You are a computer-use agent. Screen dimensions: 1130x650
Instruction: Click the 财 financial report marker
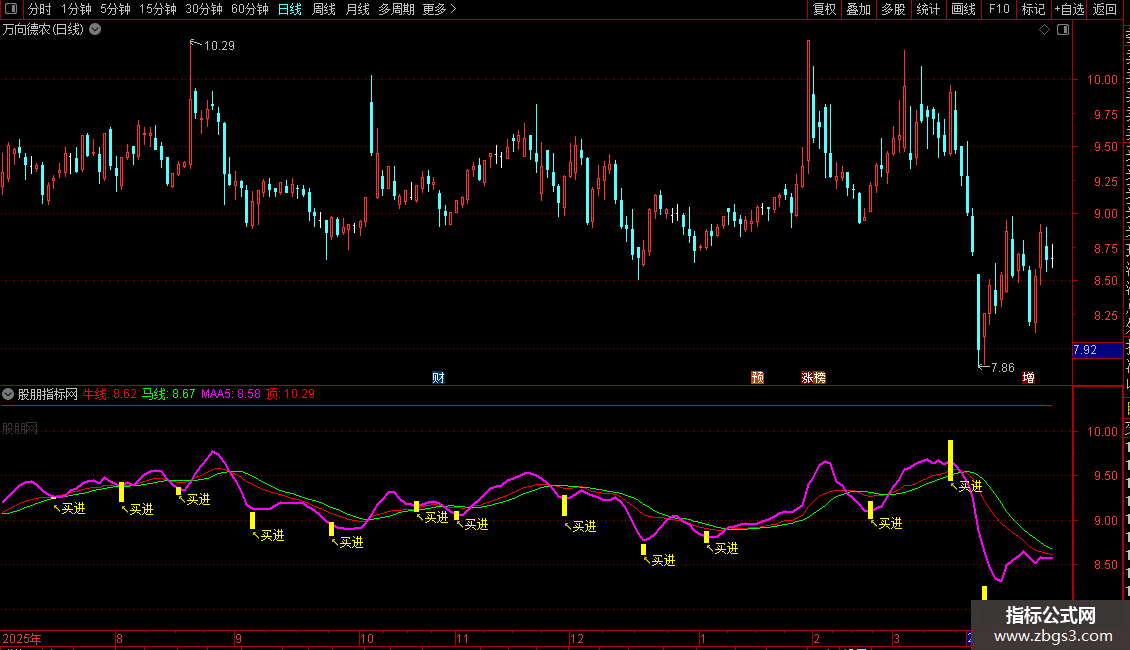click(438, 378)
